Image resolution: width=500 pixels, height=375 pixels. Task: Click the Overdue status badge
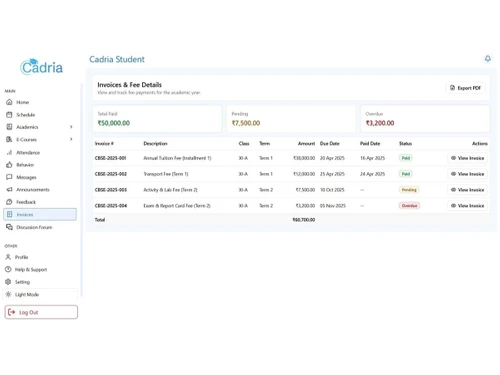pyautogui.click(x=409, y=206)
